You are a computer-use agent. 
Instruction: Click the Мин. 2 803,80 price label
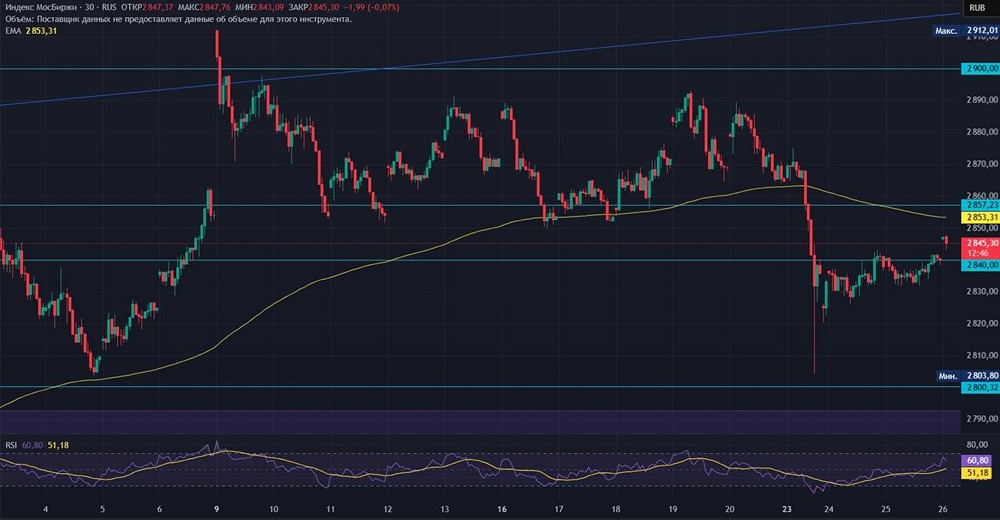(967, 376)
